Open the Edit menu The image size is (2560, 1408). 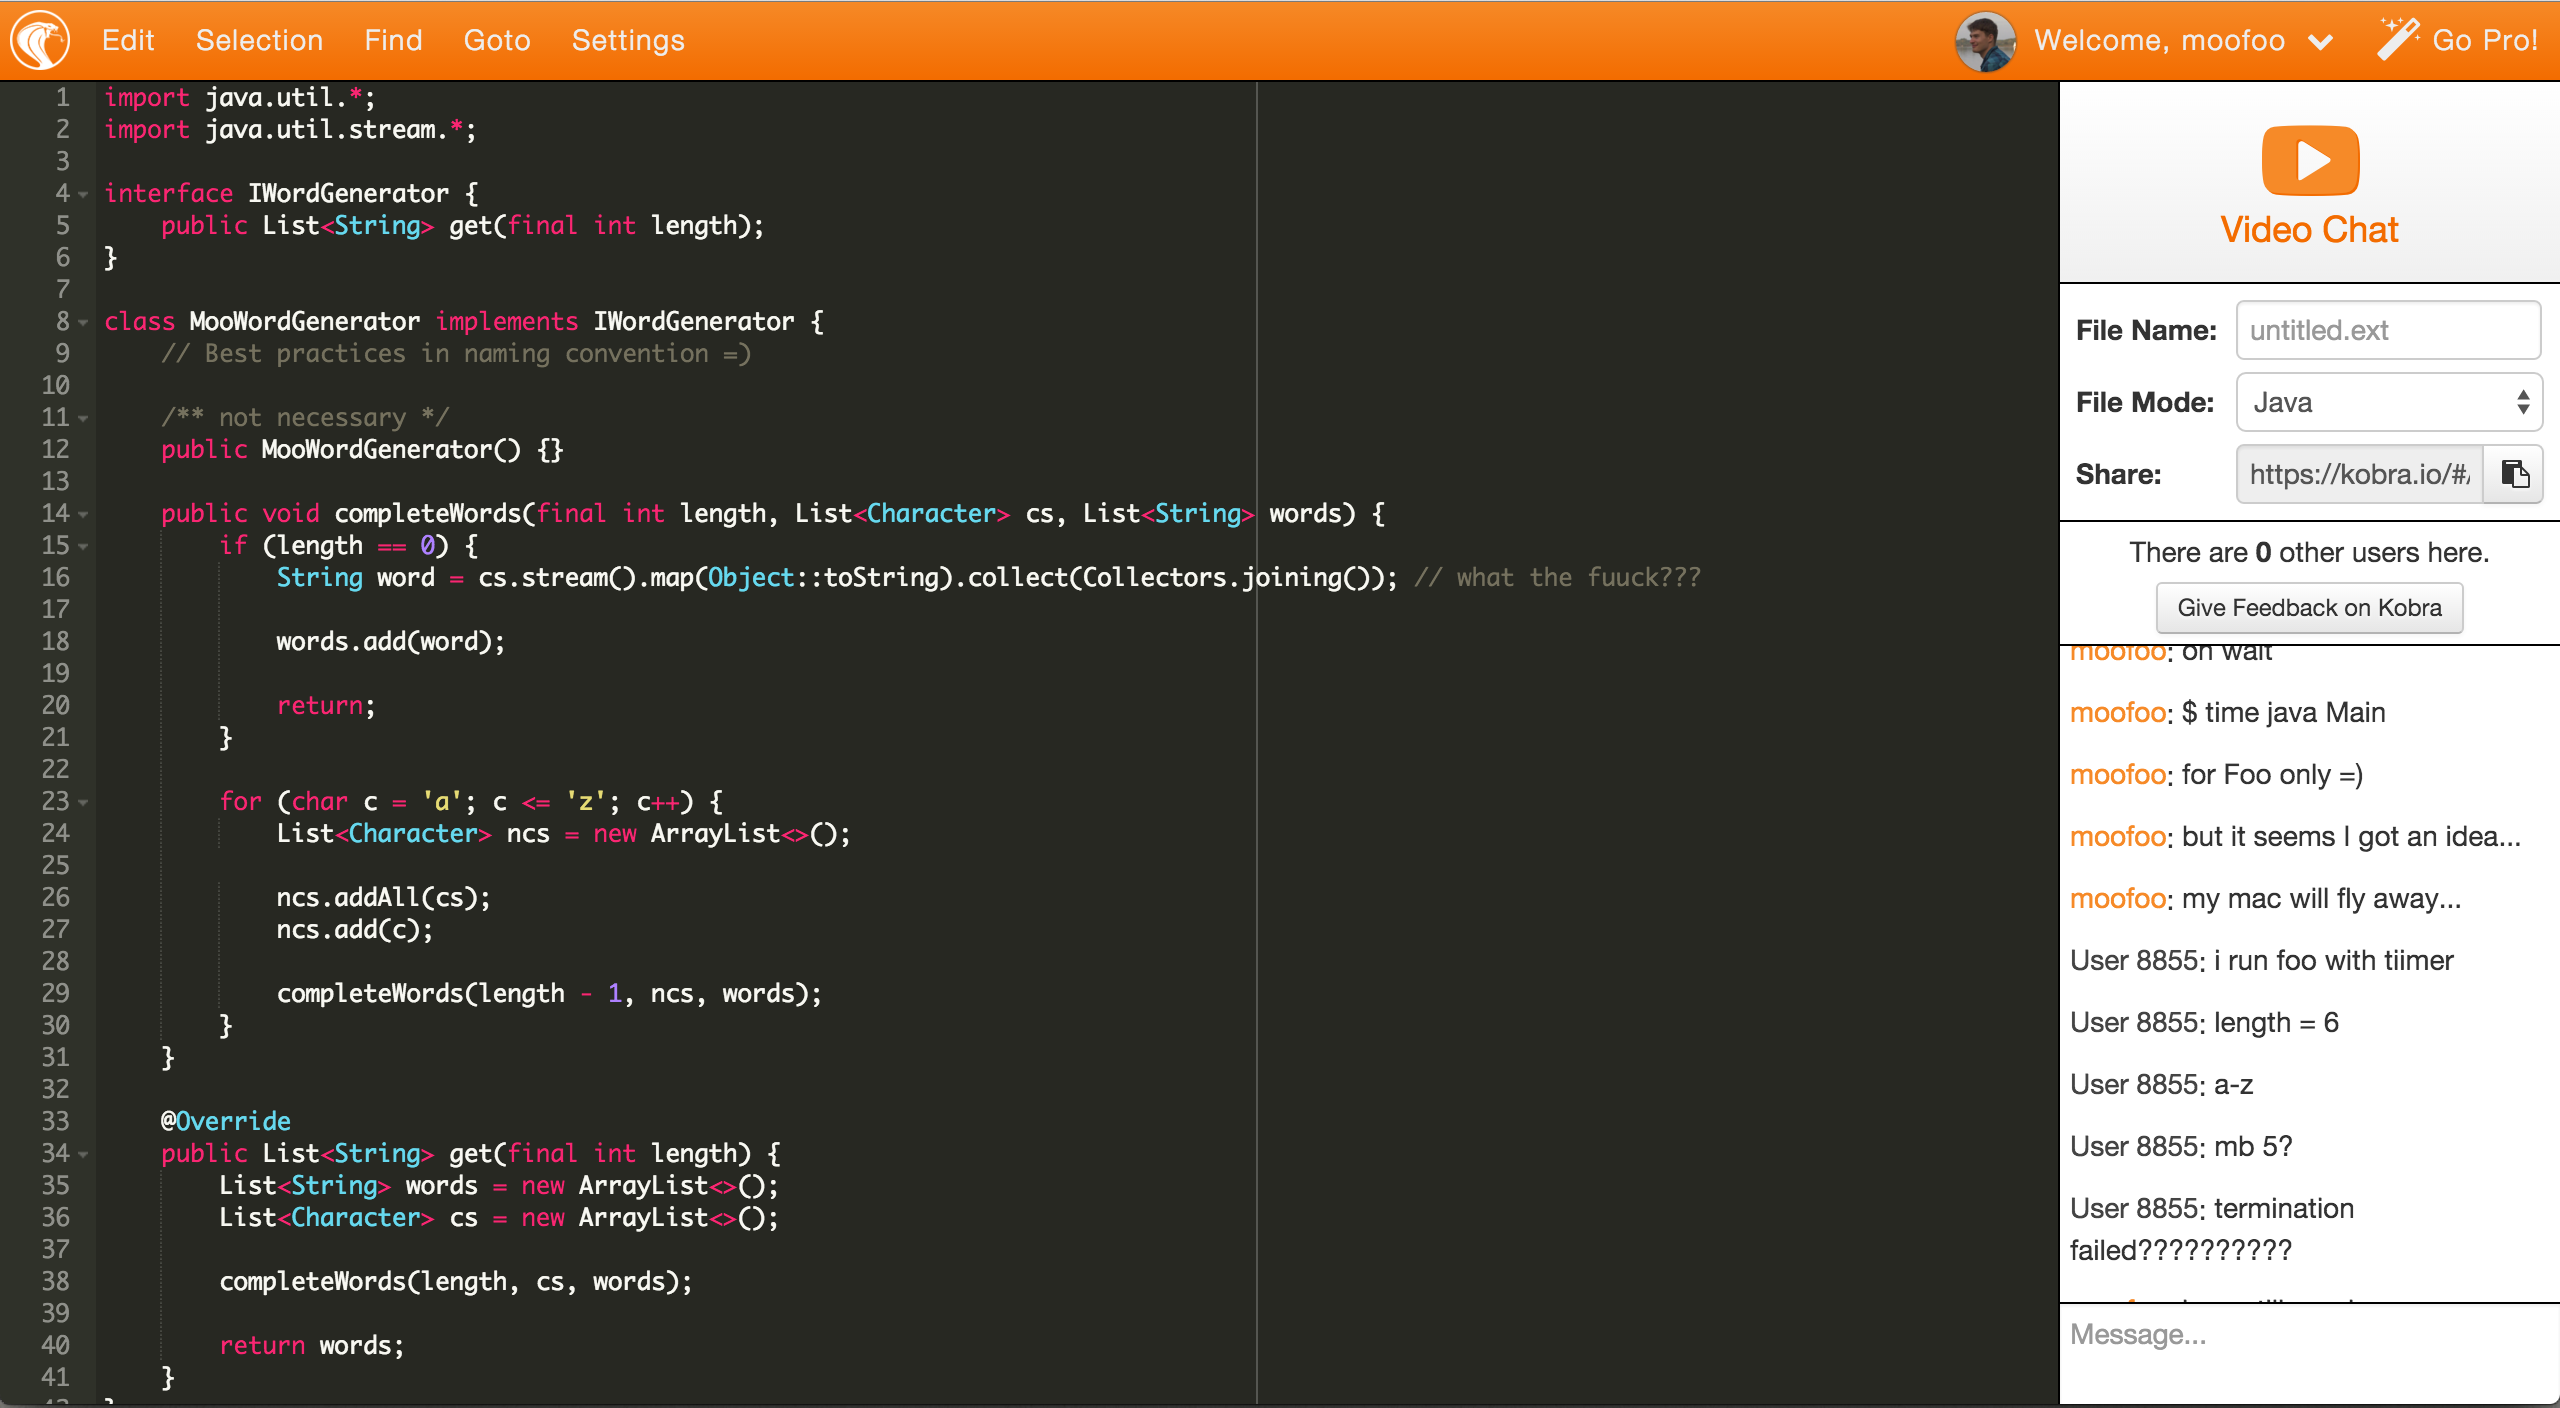click(x=128, y=40)
